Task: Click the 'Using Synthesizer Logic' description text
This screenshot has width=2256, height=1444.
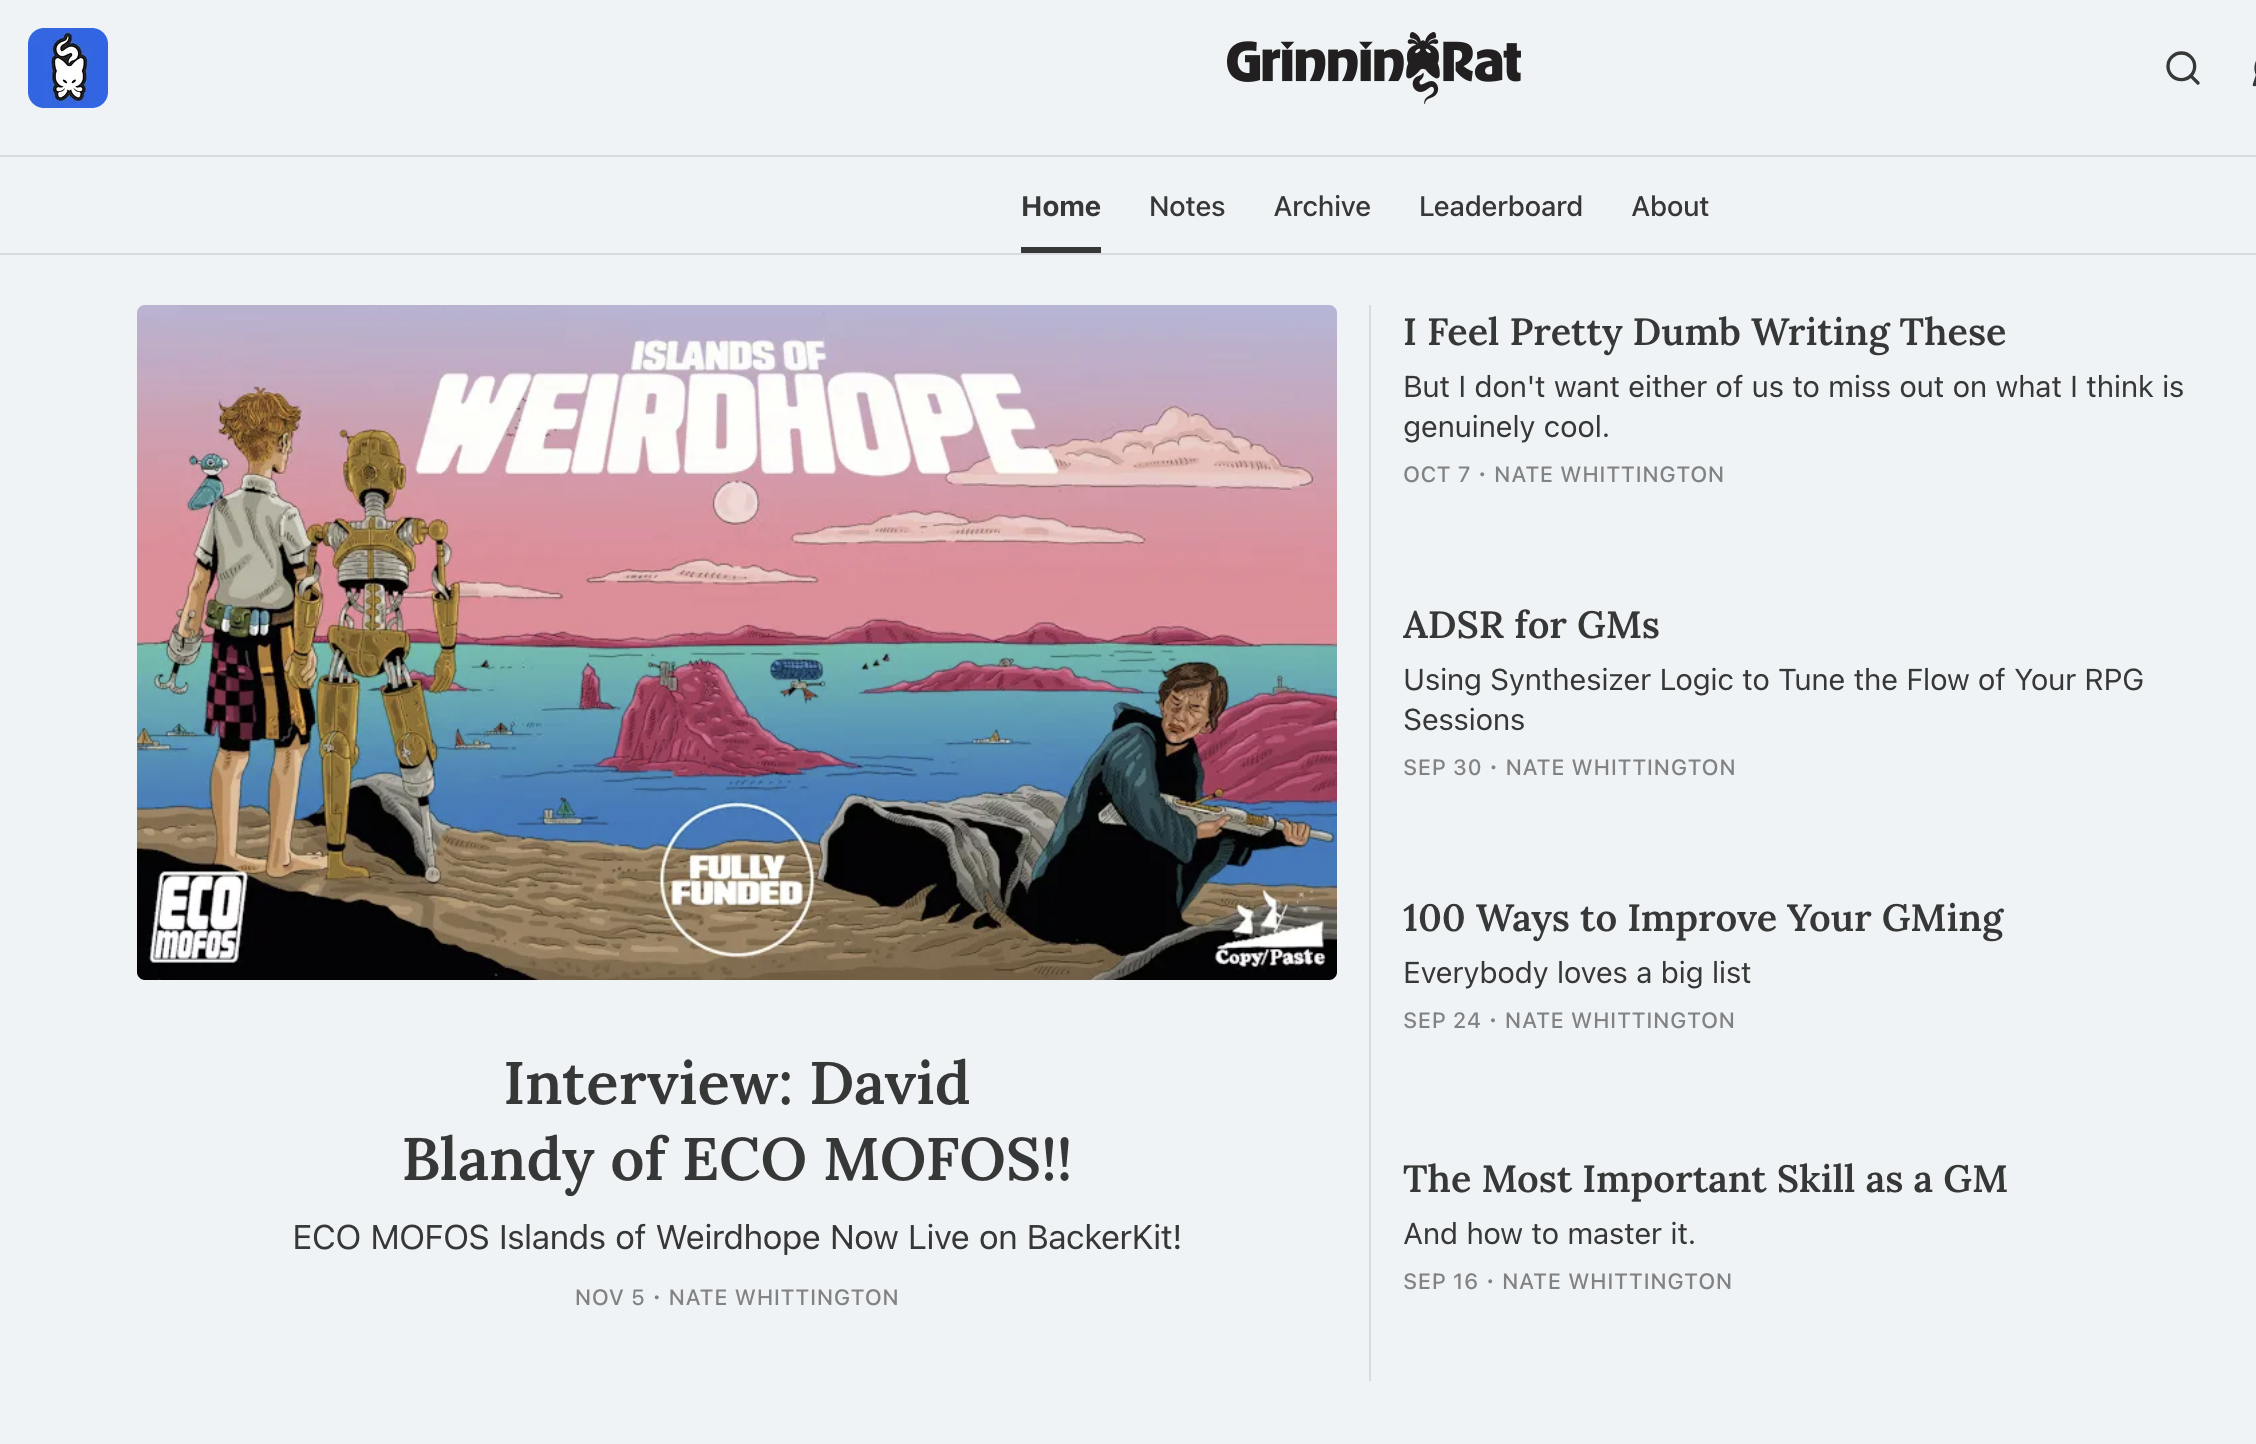Action: [1773, 699]
